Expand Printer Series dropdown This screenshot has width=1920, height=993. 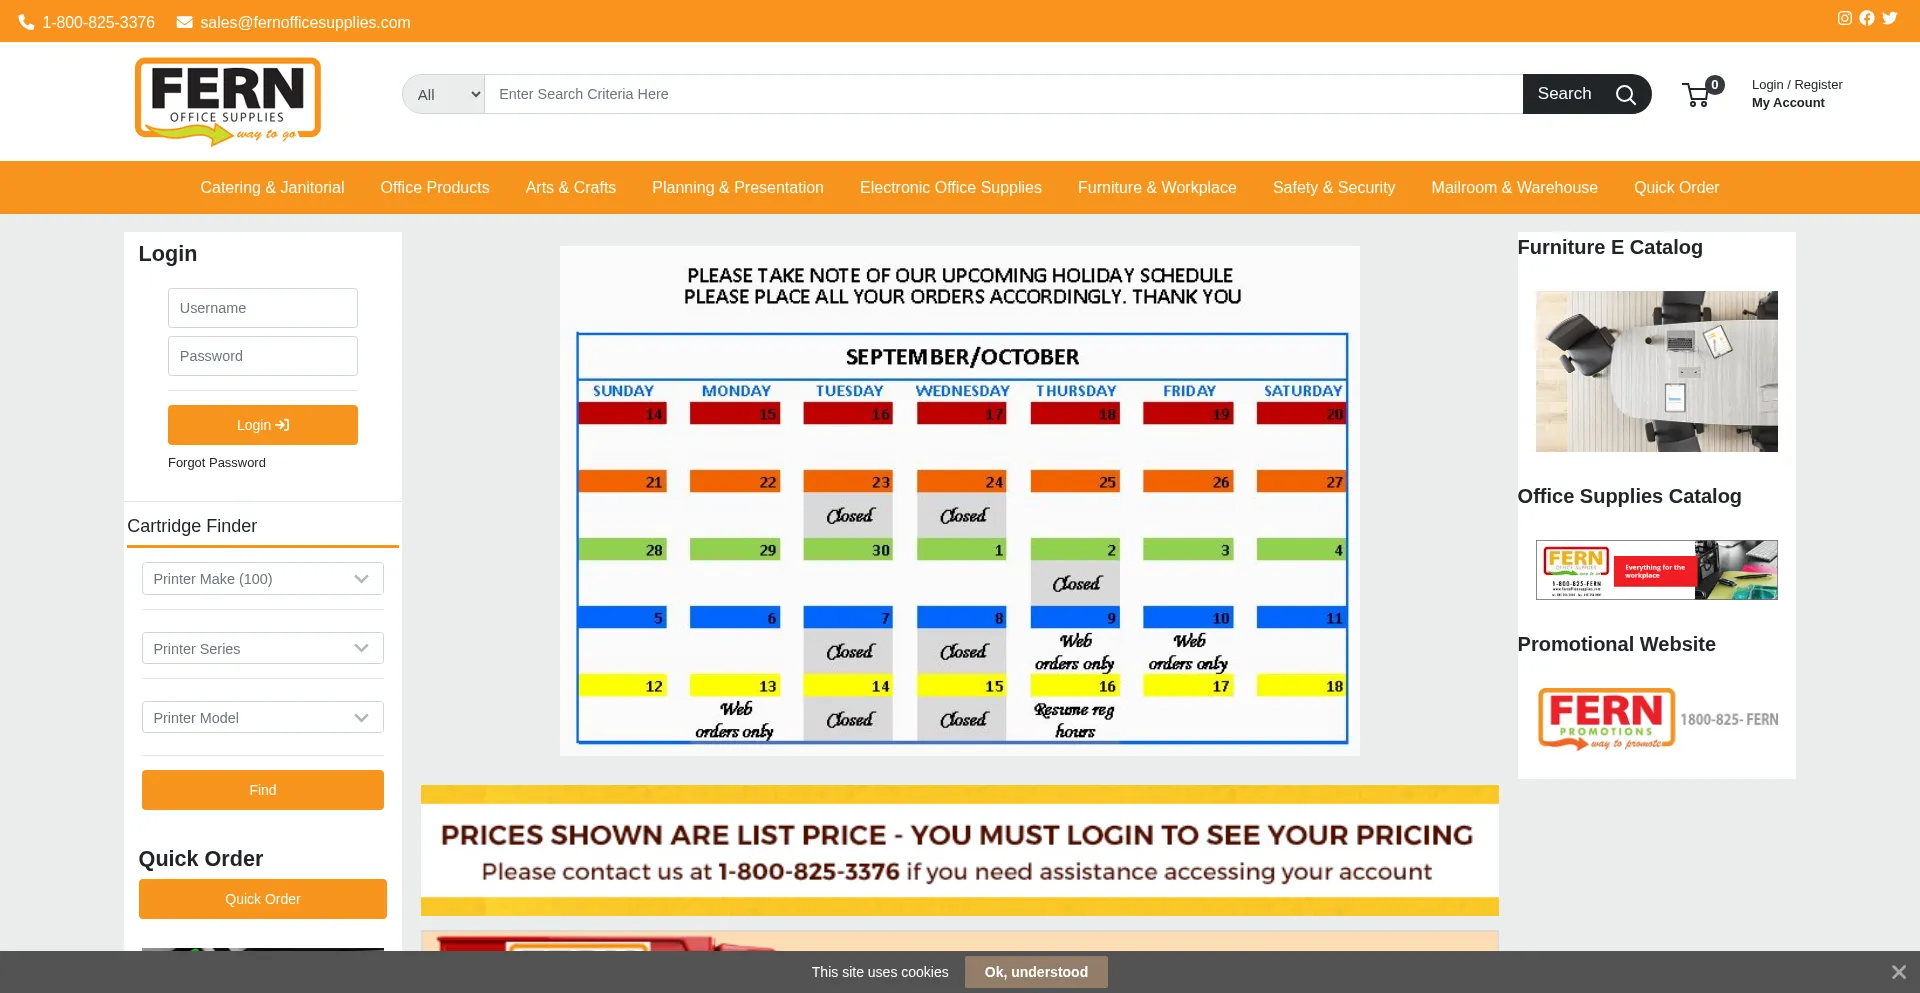[263, 649]
